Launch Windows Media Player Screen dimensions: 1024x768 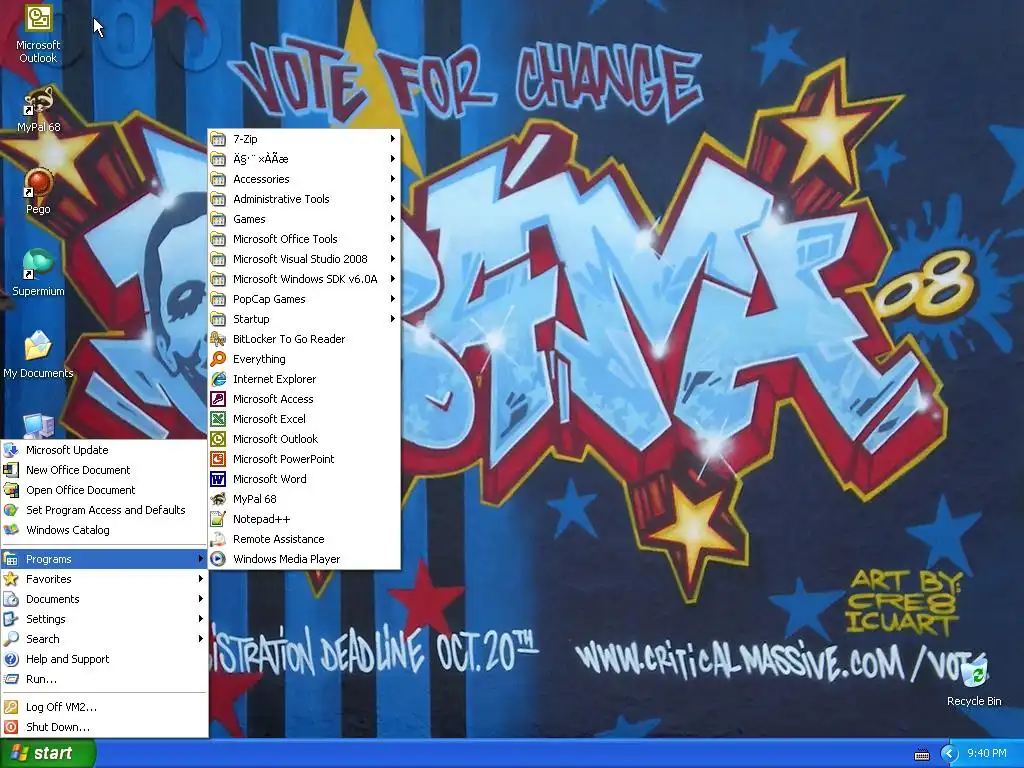[304, 559]
